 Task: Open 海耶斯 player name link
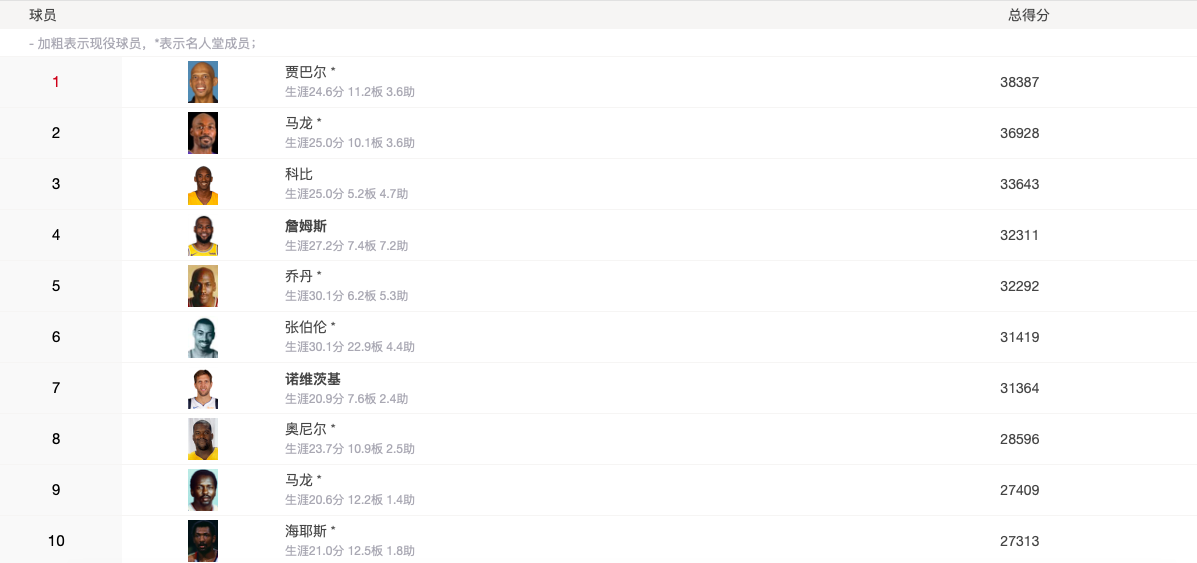point(305,531)
